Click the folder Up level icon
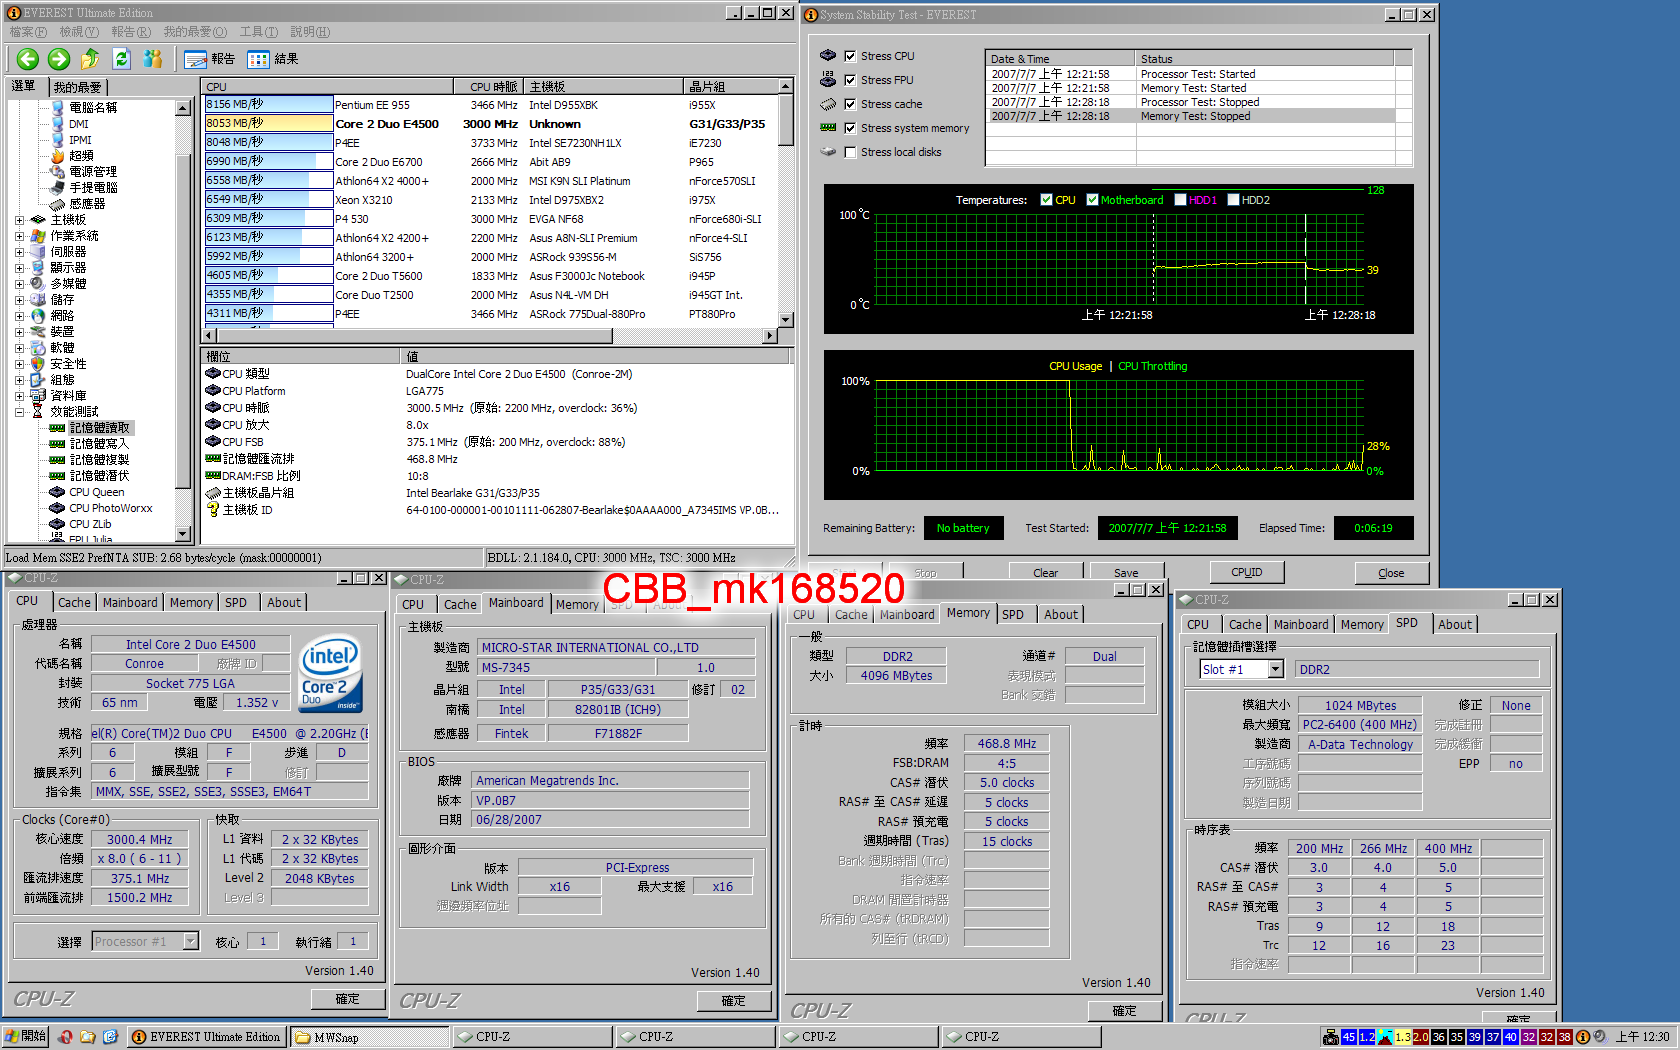The width and height of the screenshot is (1680, 1050). pos(90,59)
